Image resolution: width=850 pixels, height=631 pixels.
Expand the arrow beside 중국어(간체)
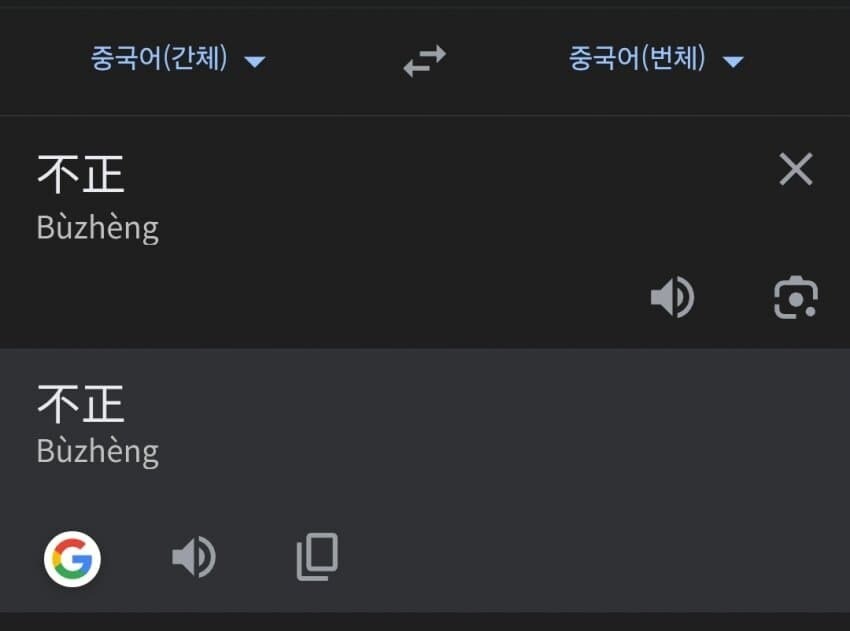coord(255,62)
